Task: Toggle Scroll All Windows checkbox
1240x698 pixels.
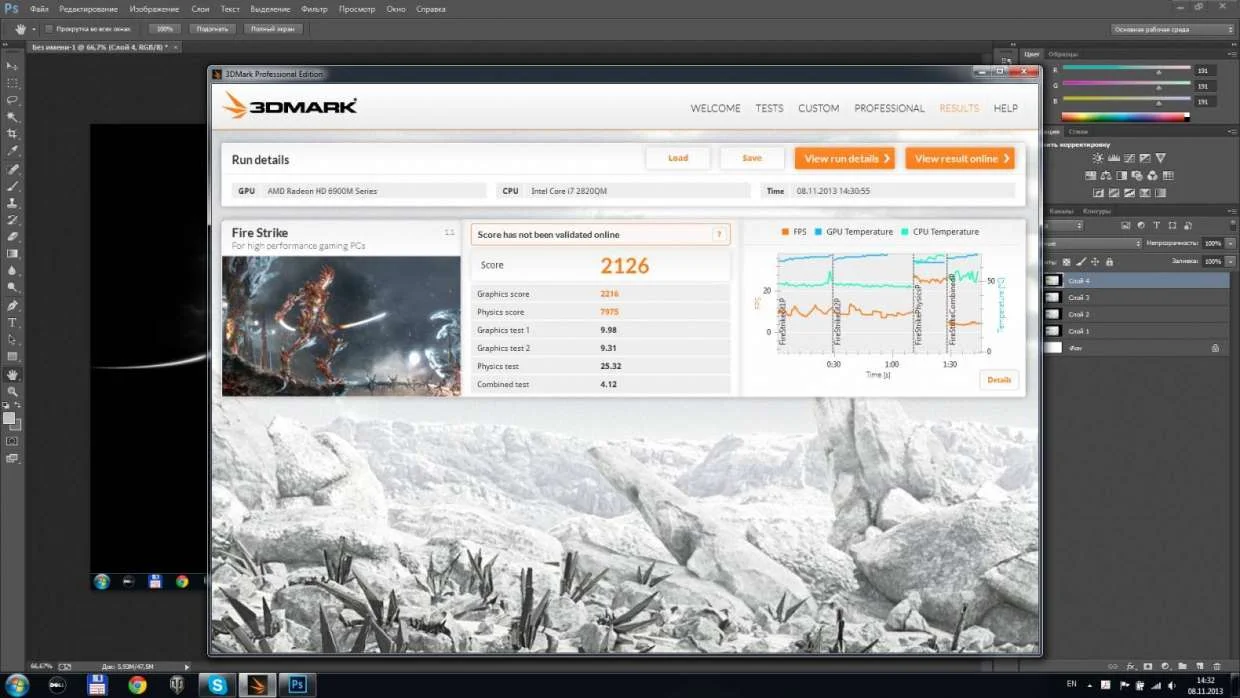Action: pyautogui.click(x=49, y=29)
